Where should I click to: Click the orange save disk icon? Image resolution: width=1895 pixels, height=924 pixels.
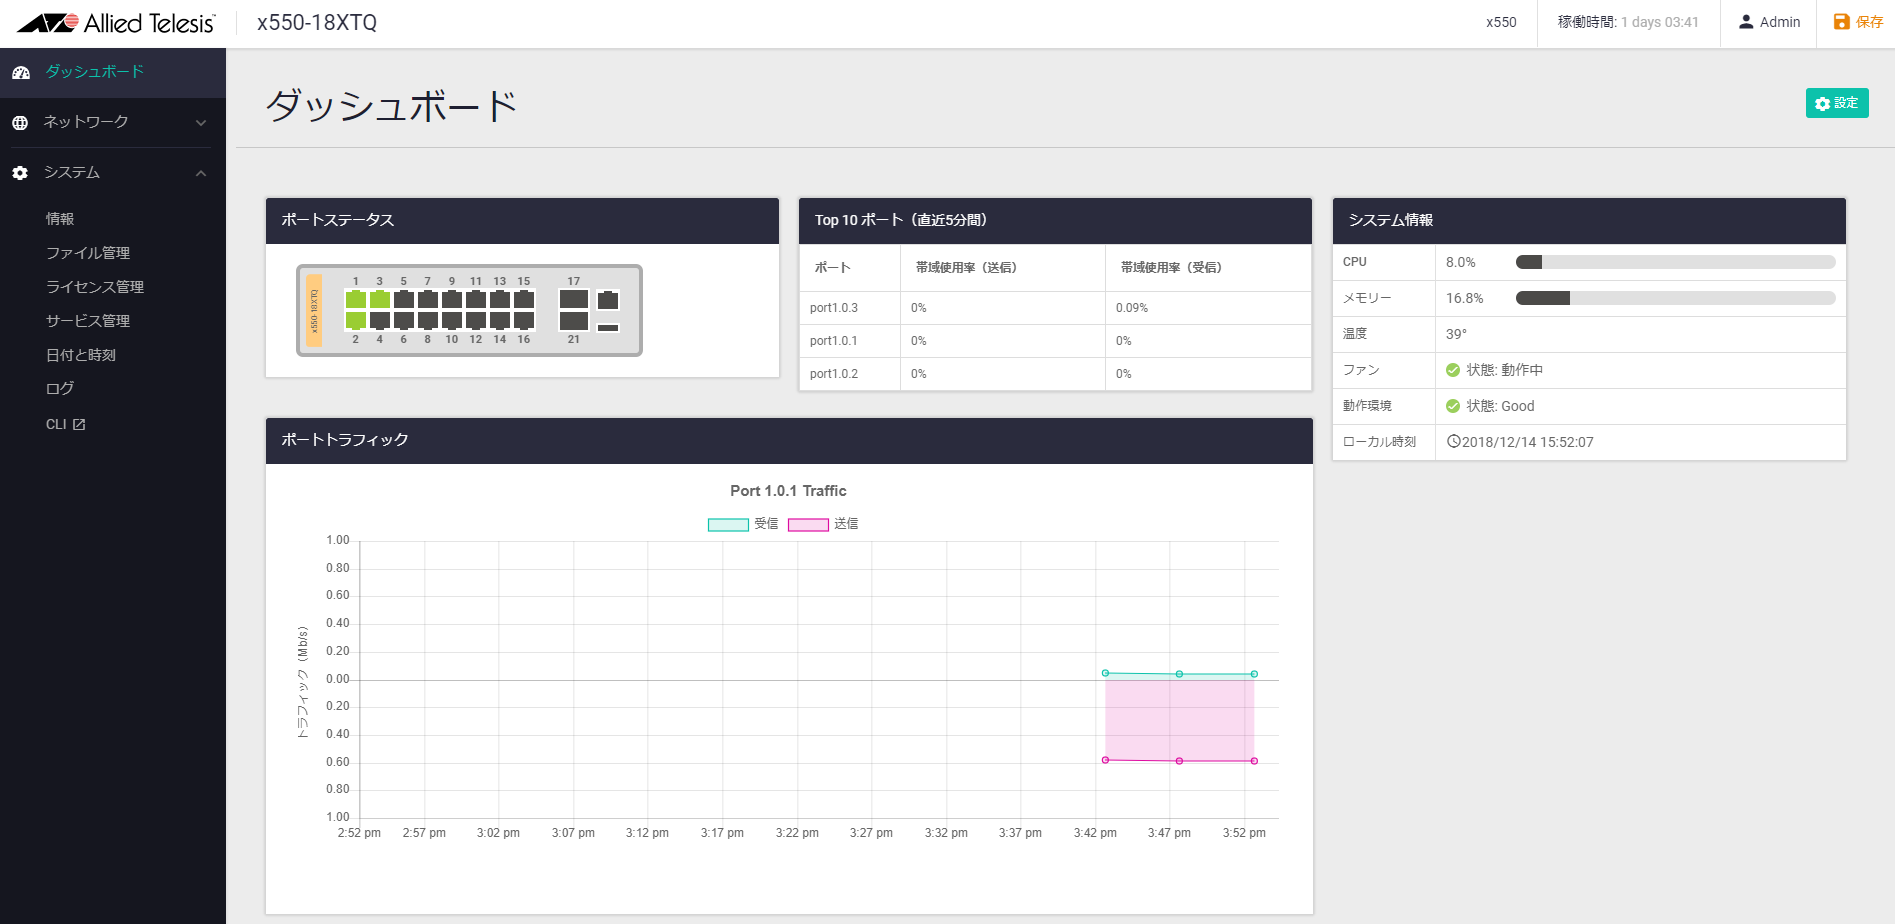point(1841,21)
